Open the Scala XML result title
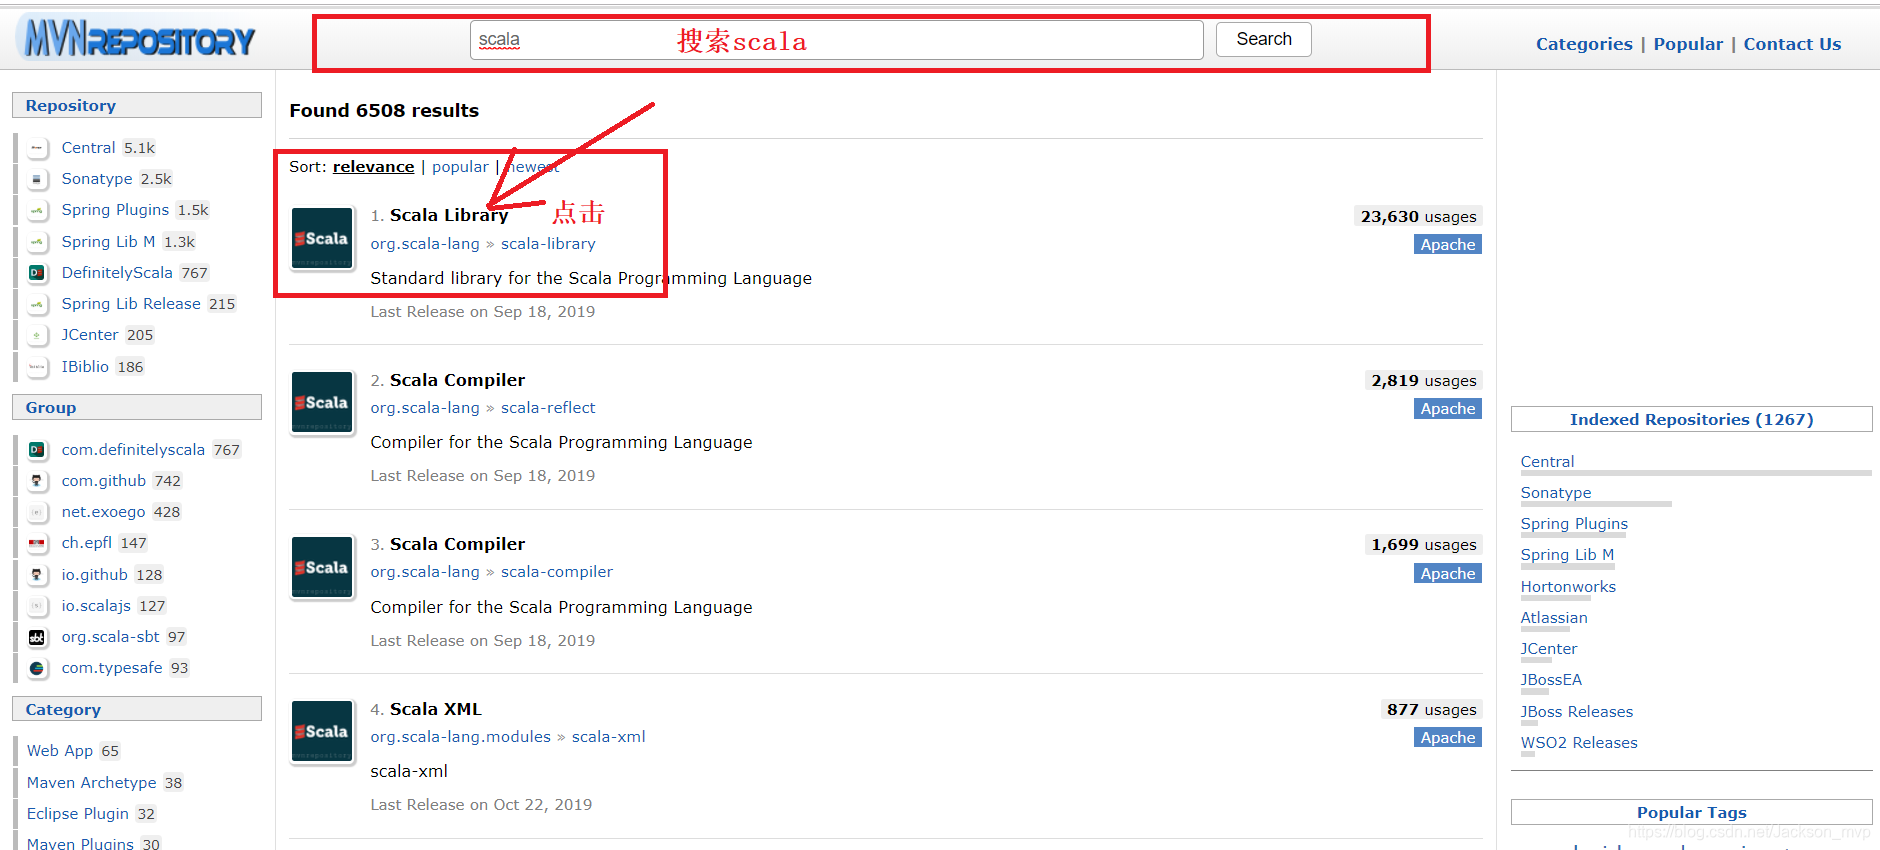The image size is (1880, 850). [x=436, y=709]
